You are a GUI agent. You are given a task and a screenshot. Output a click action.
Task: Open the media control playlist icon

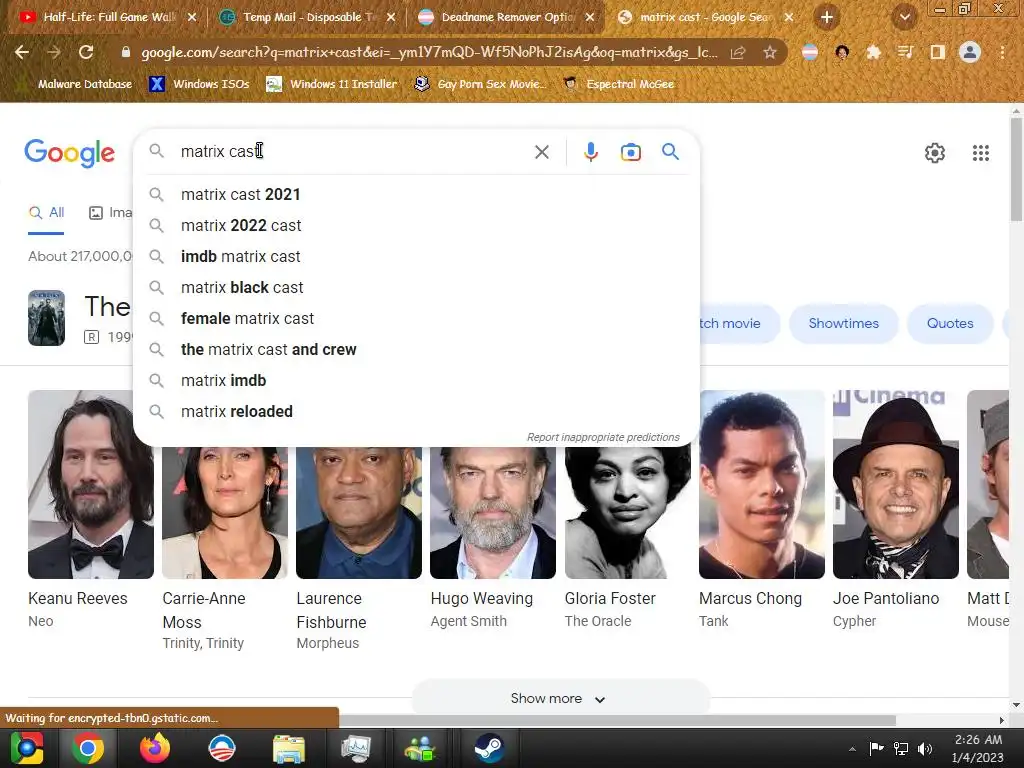coord(905,52)
